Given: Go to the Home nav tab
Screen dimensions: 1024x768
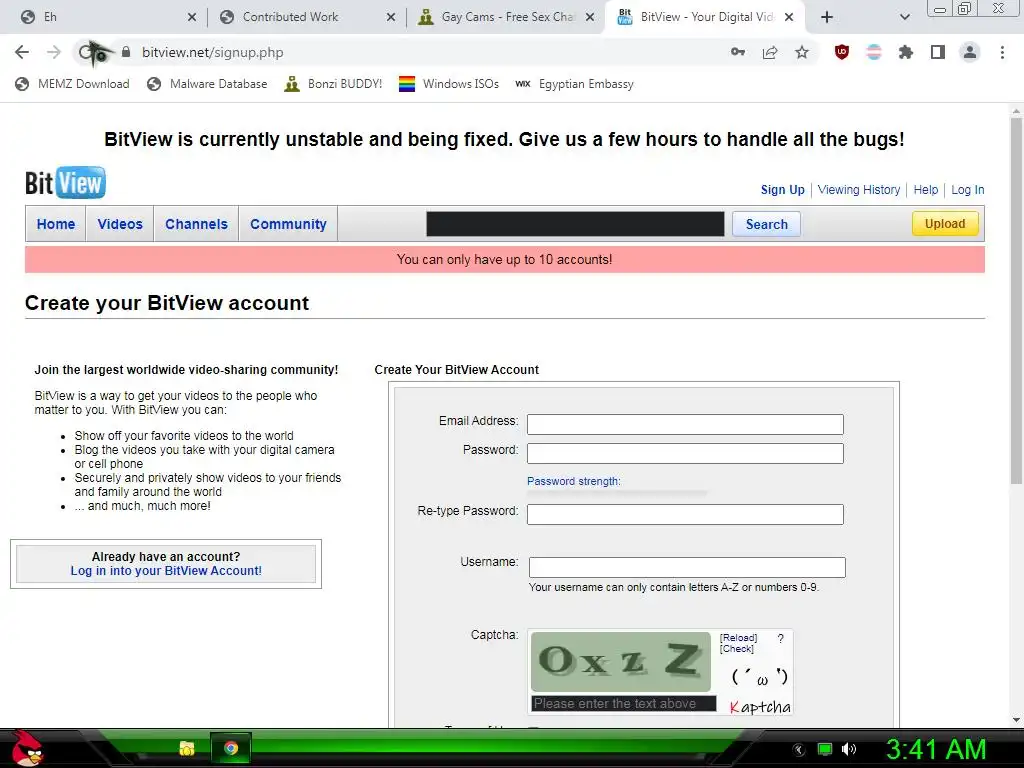Looking at the screenshot, I should coord(56,224).
